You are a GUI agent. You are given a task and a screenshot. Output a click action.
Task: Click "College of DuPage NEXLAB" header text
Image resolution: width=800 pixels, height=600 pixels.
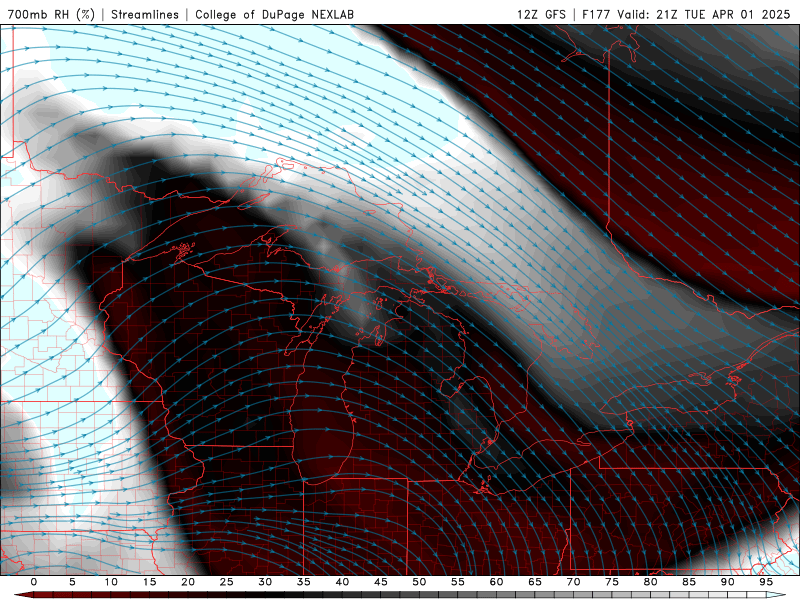274,14
